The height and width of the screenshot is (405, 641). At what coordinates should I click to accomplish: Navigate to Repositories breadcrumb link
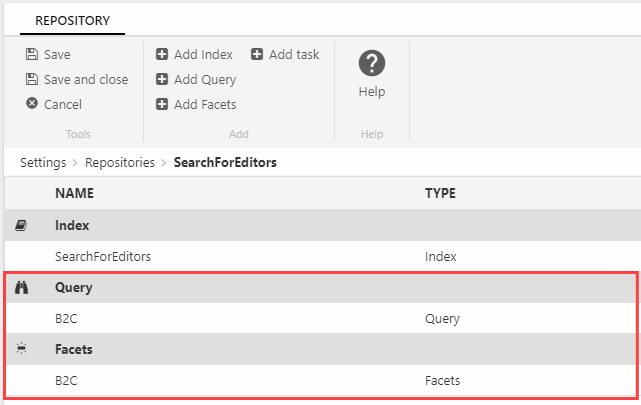[x=120, y=161]
